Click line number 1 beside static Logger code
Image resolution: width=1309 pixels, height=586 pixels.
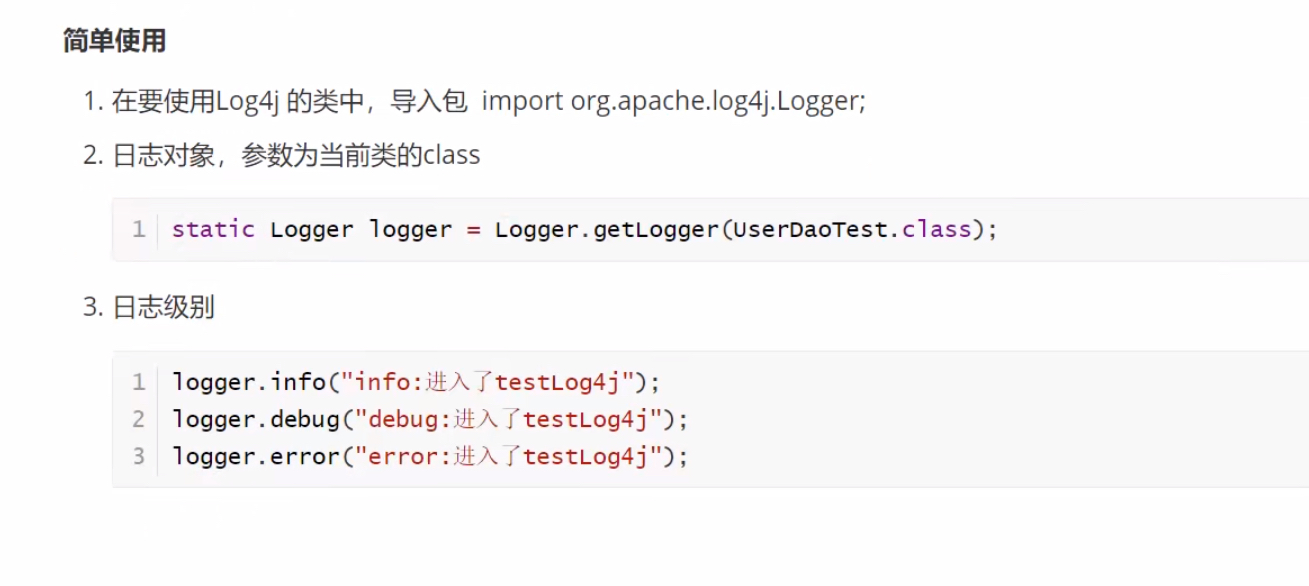138,229
